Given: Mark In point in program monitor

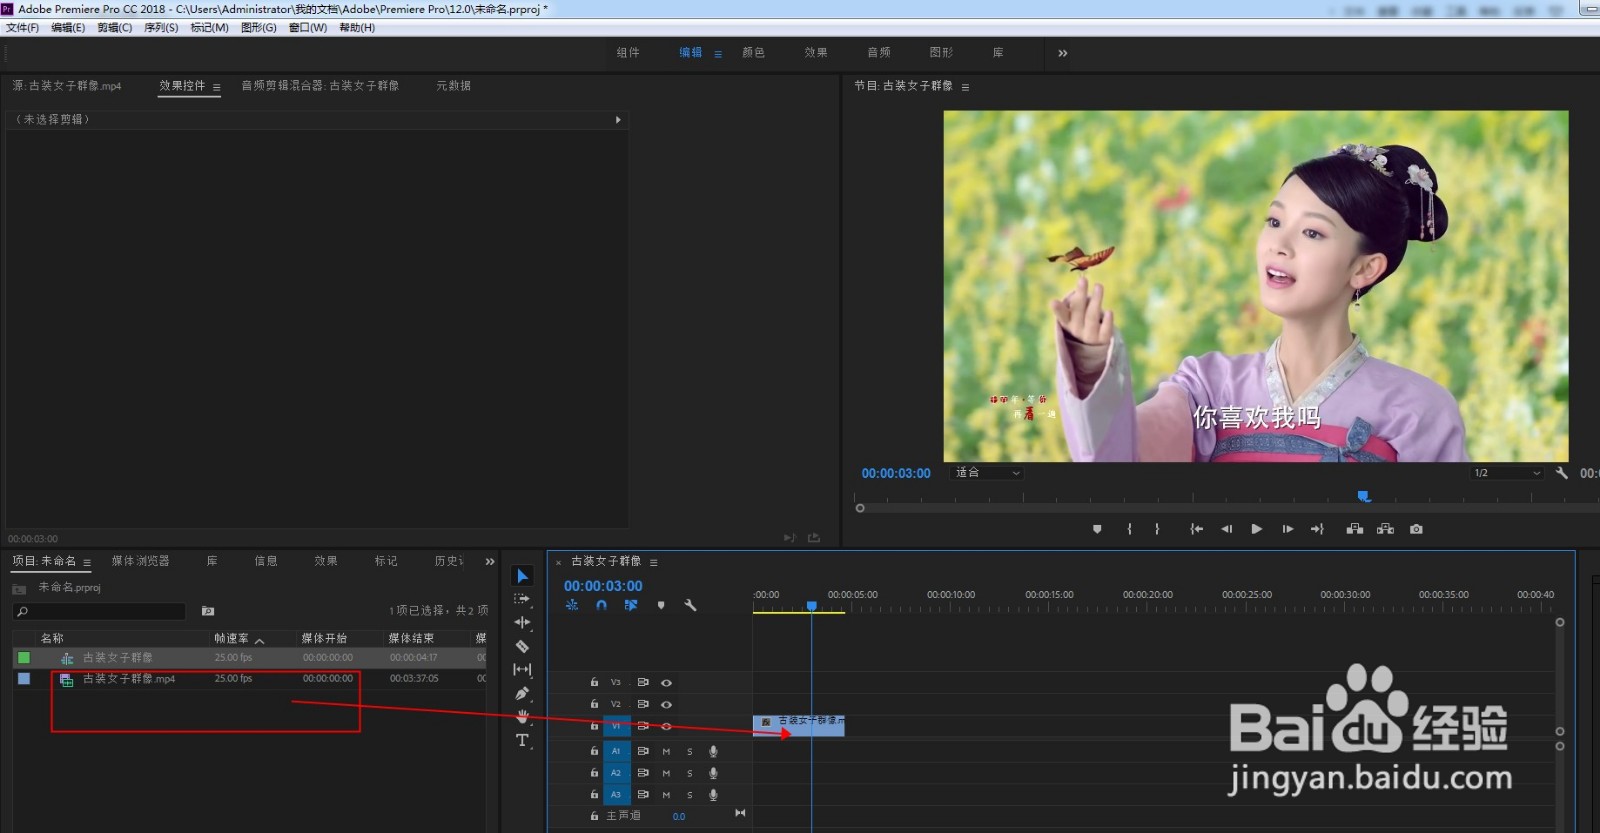Looking at the screenshot, I should coord(1129,529).
